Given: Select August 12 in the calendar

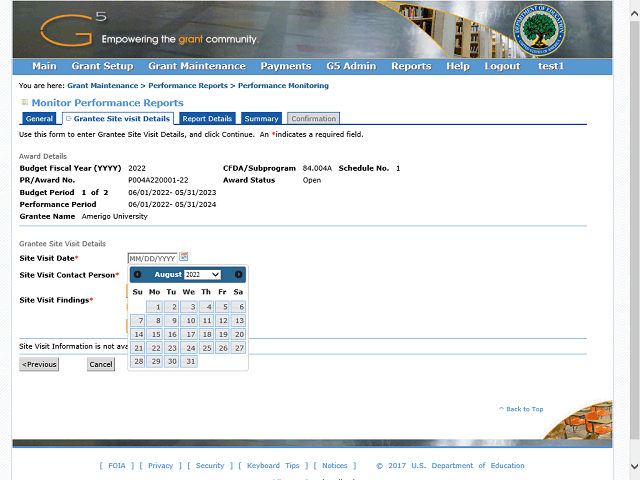Looking at the screenshot, I should (x=222, y=320).
